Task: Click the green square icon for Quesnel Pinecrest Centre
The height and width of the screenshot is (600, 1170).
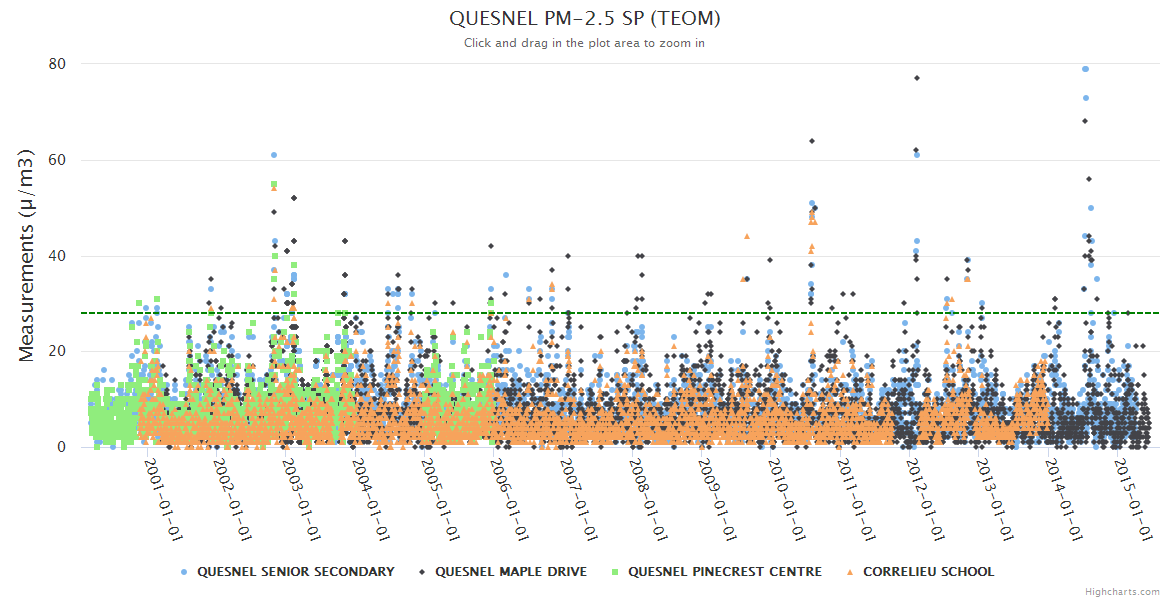Action: click(615, 572)
